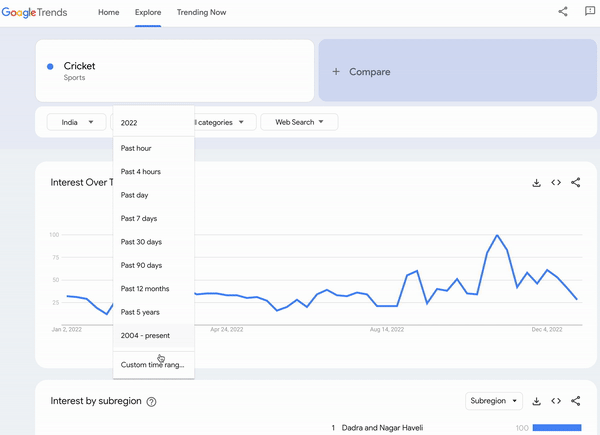Open embed code for Interest Over Time
Screen dimensions: 600x435
pyautogui.click(x=556, y=182)
